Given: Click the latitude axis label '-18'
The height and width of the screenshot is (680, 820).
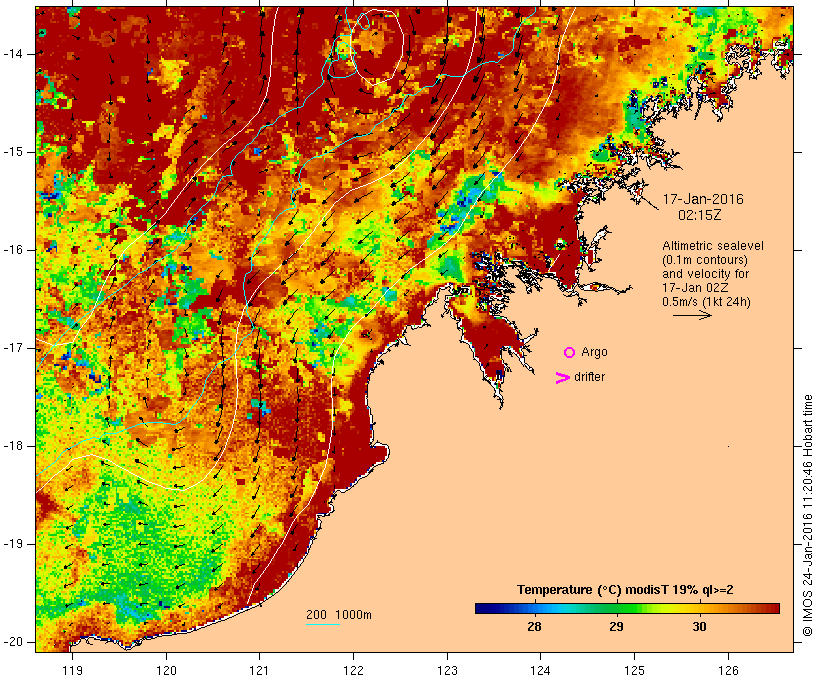Looking at the screenshot, I should tap(12, 446).
